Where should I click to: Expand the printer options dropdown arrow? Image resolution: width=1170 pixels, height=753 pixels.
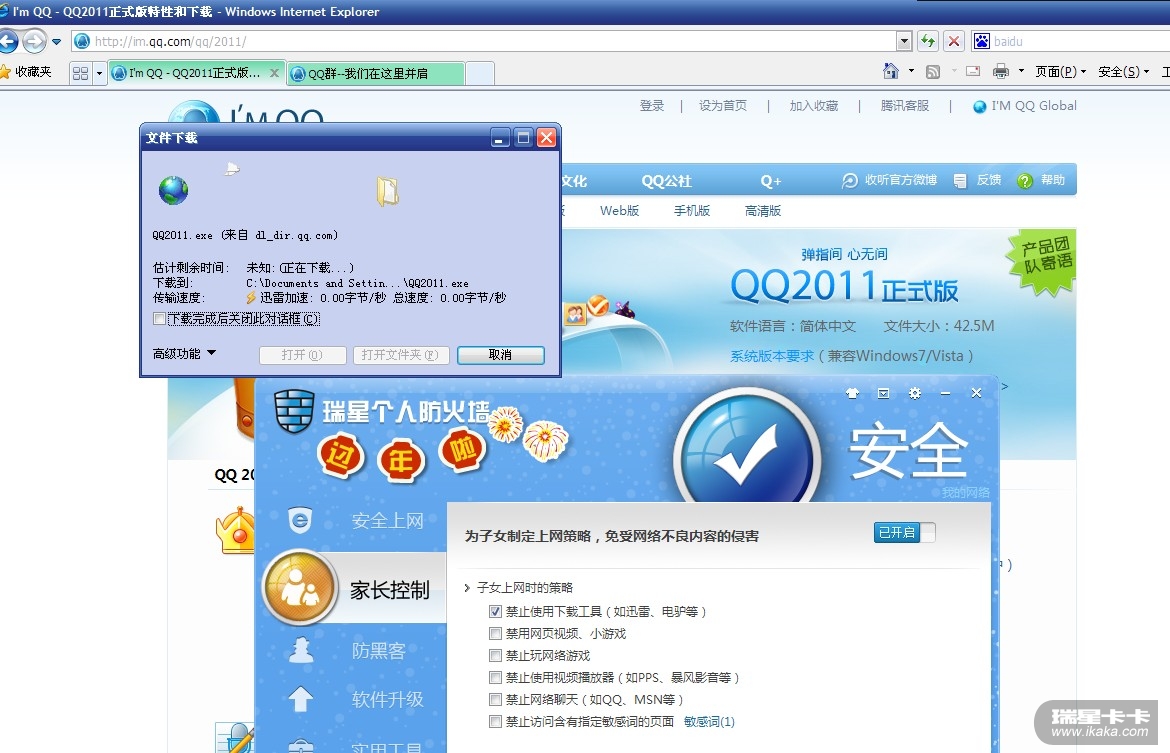click(x=1021, y=72)
